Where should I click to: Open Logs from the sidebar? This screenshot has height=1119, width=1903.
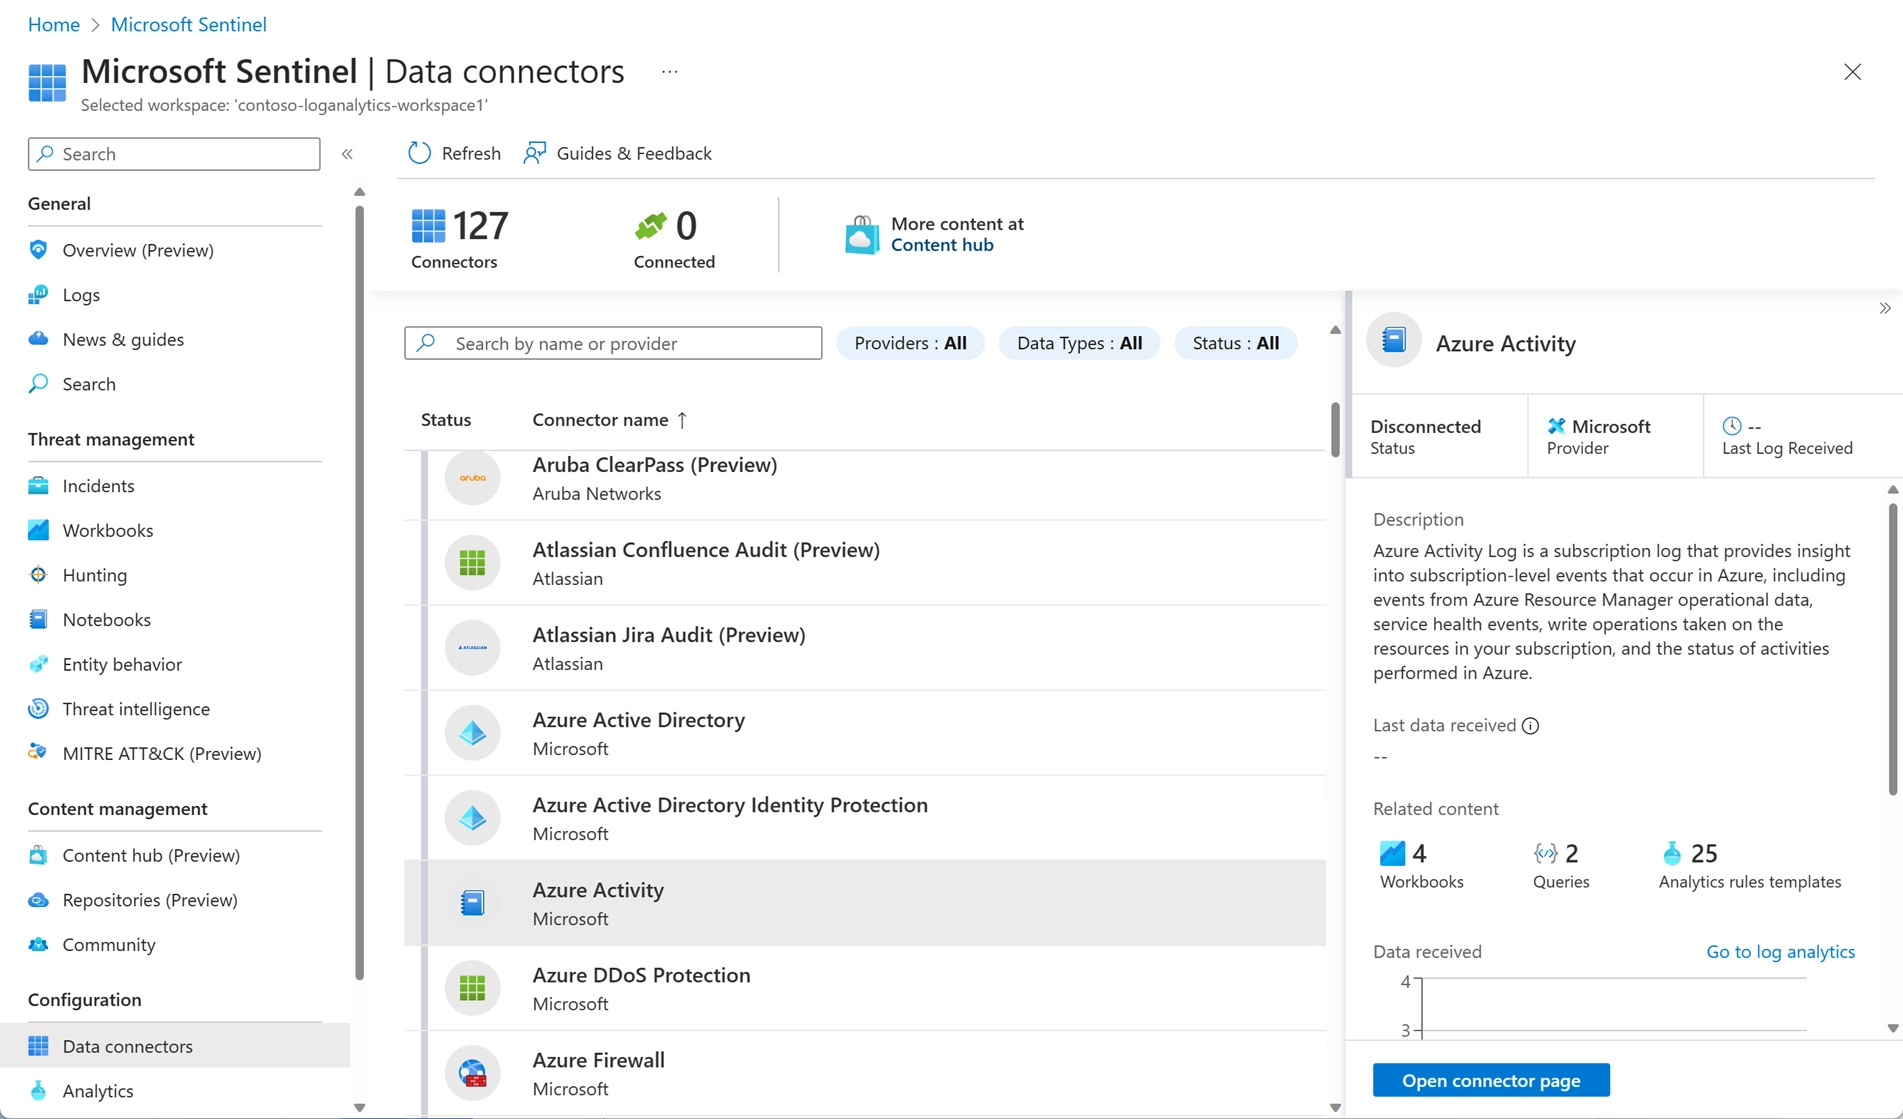(x=81, y=295)
